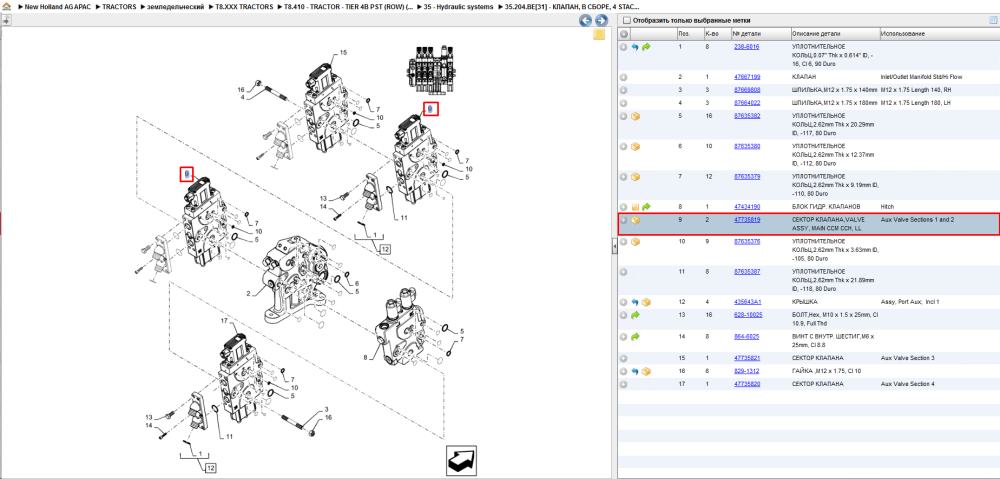1000x479 pixels.
Task: Click callout 17 in the diagram
Action: click(224, 320)
